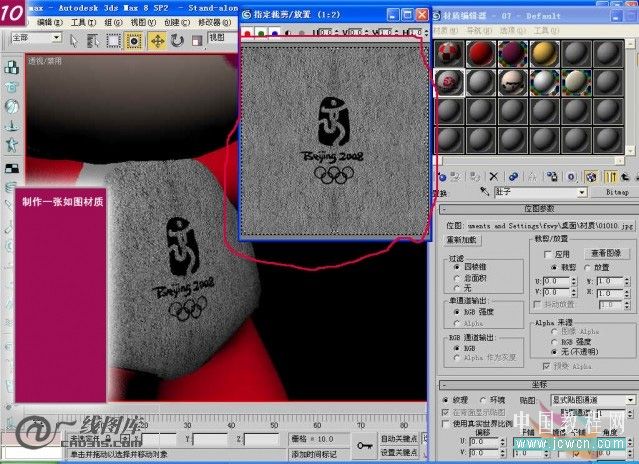Click the stacked boxes icon in left toolbar
The width and height of the screenshot is (639, 464).
click(x=11, y=68)
